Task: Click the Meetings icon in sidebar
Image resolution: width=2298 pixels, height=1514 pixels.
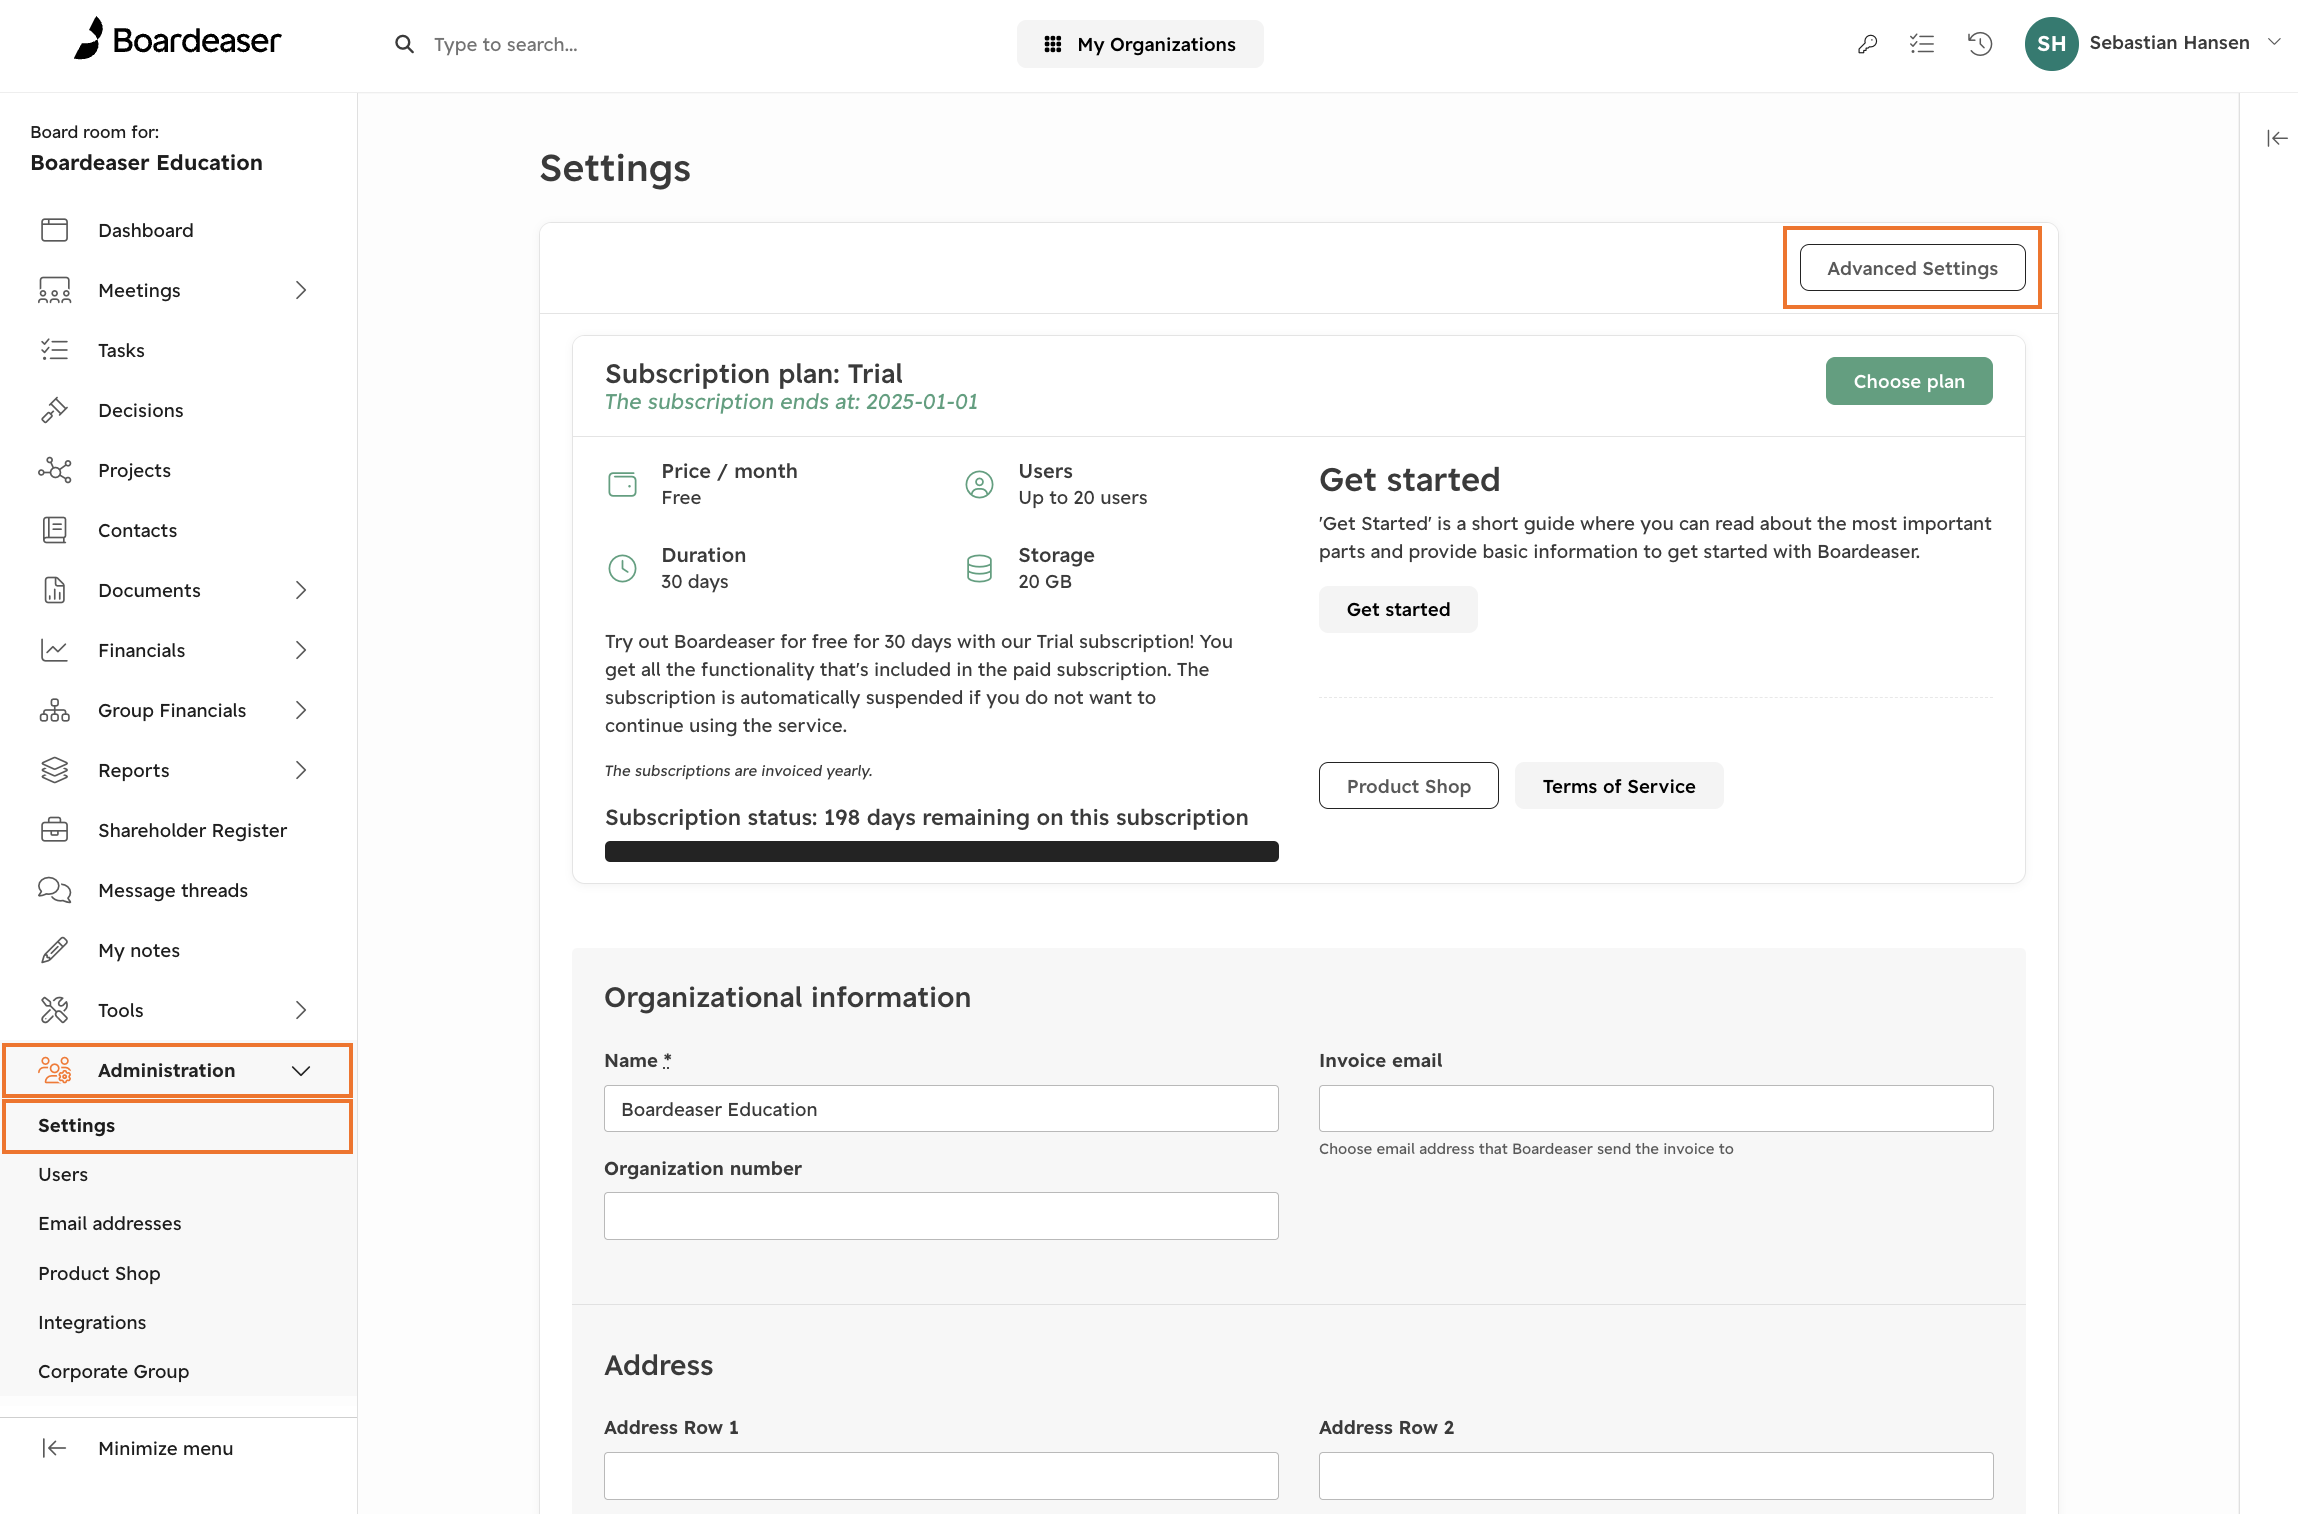Action: tap(54, 290)
